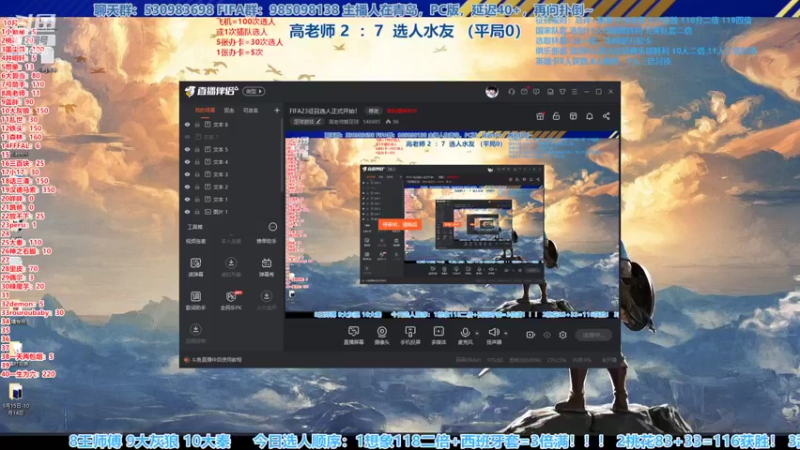Open the 歌词助手 tool

click(195, 301)
